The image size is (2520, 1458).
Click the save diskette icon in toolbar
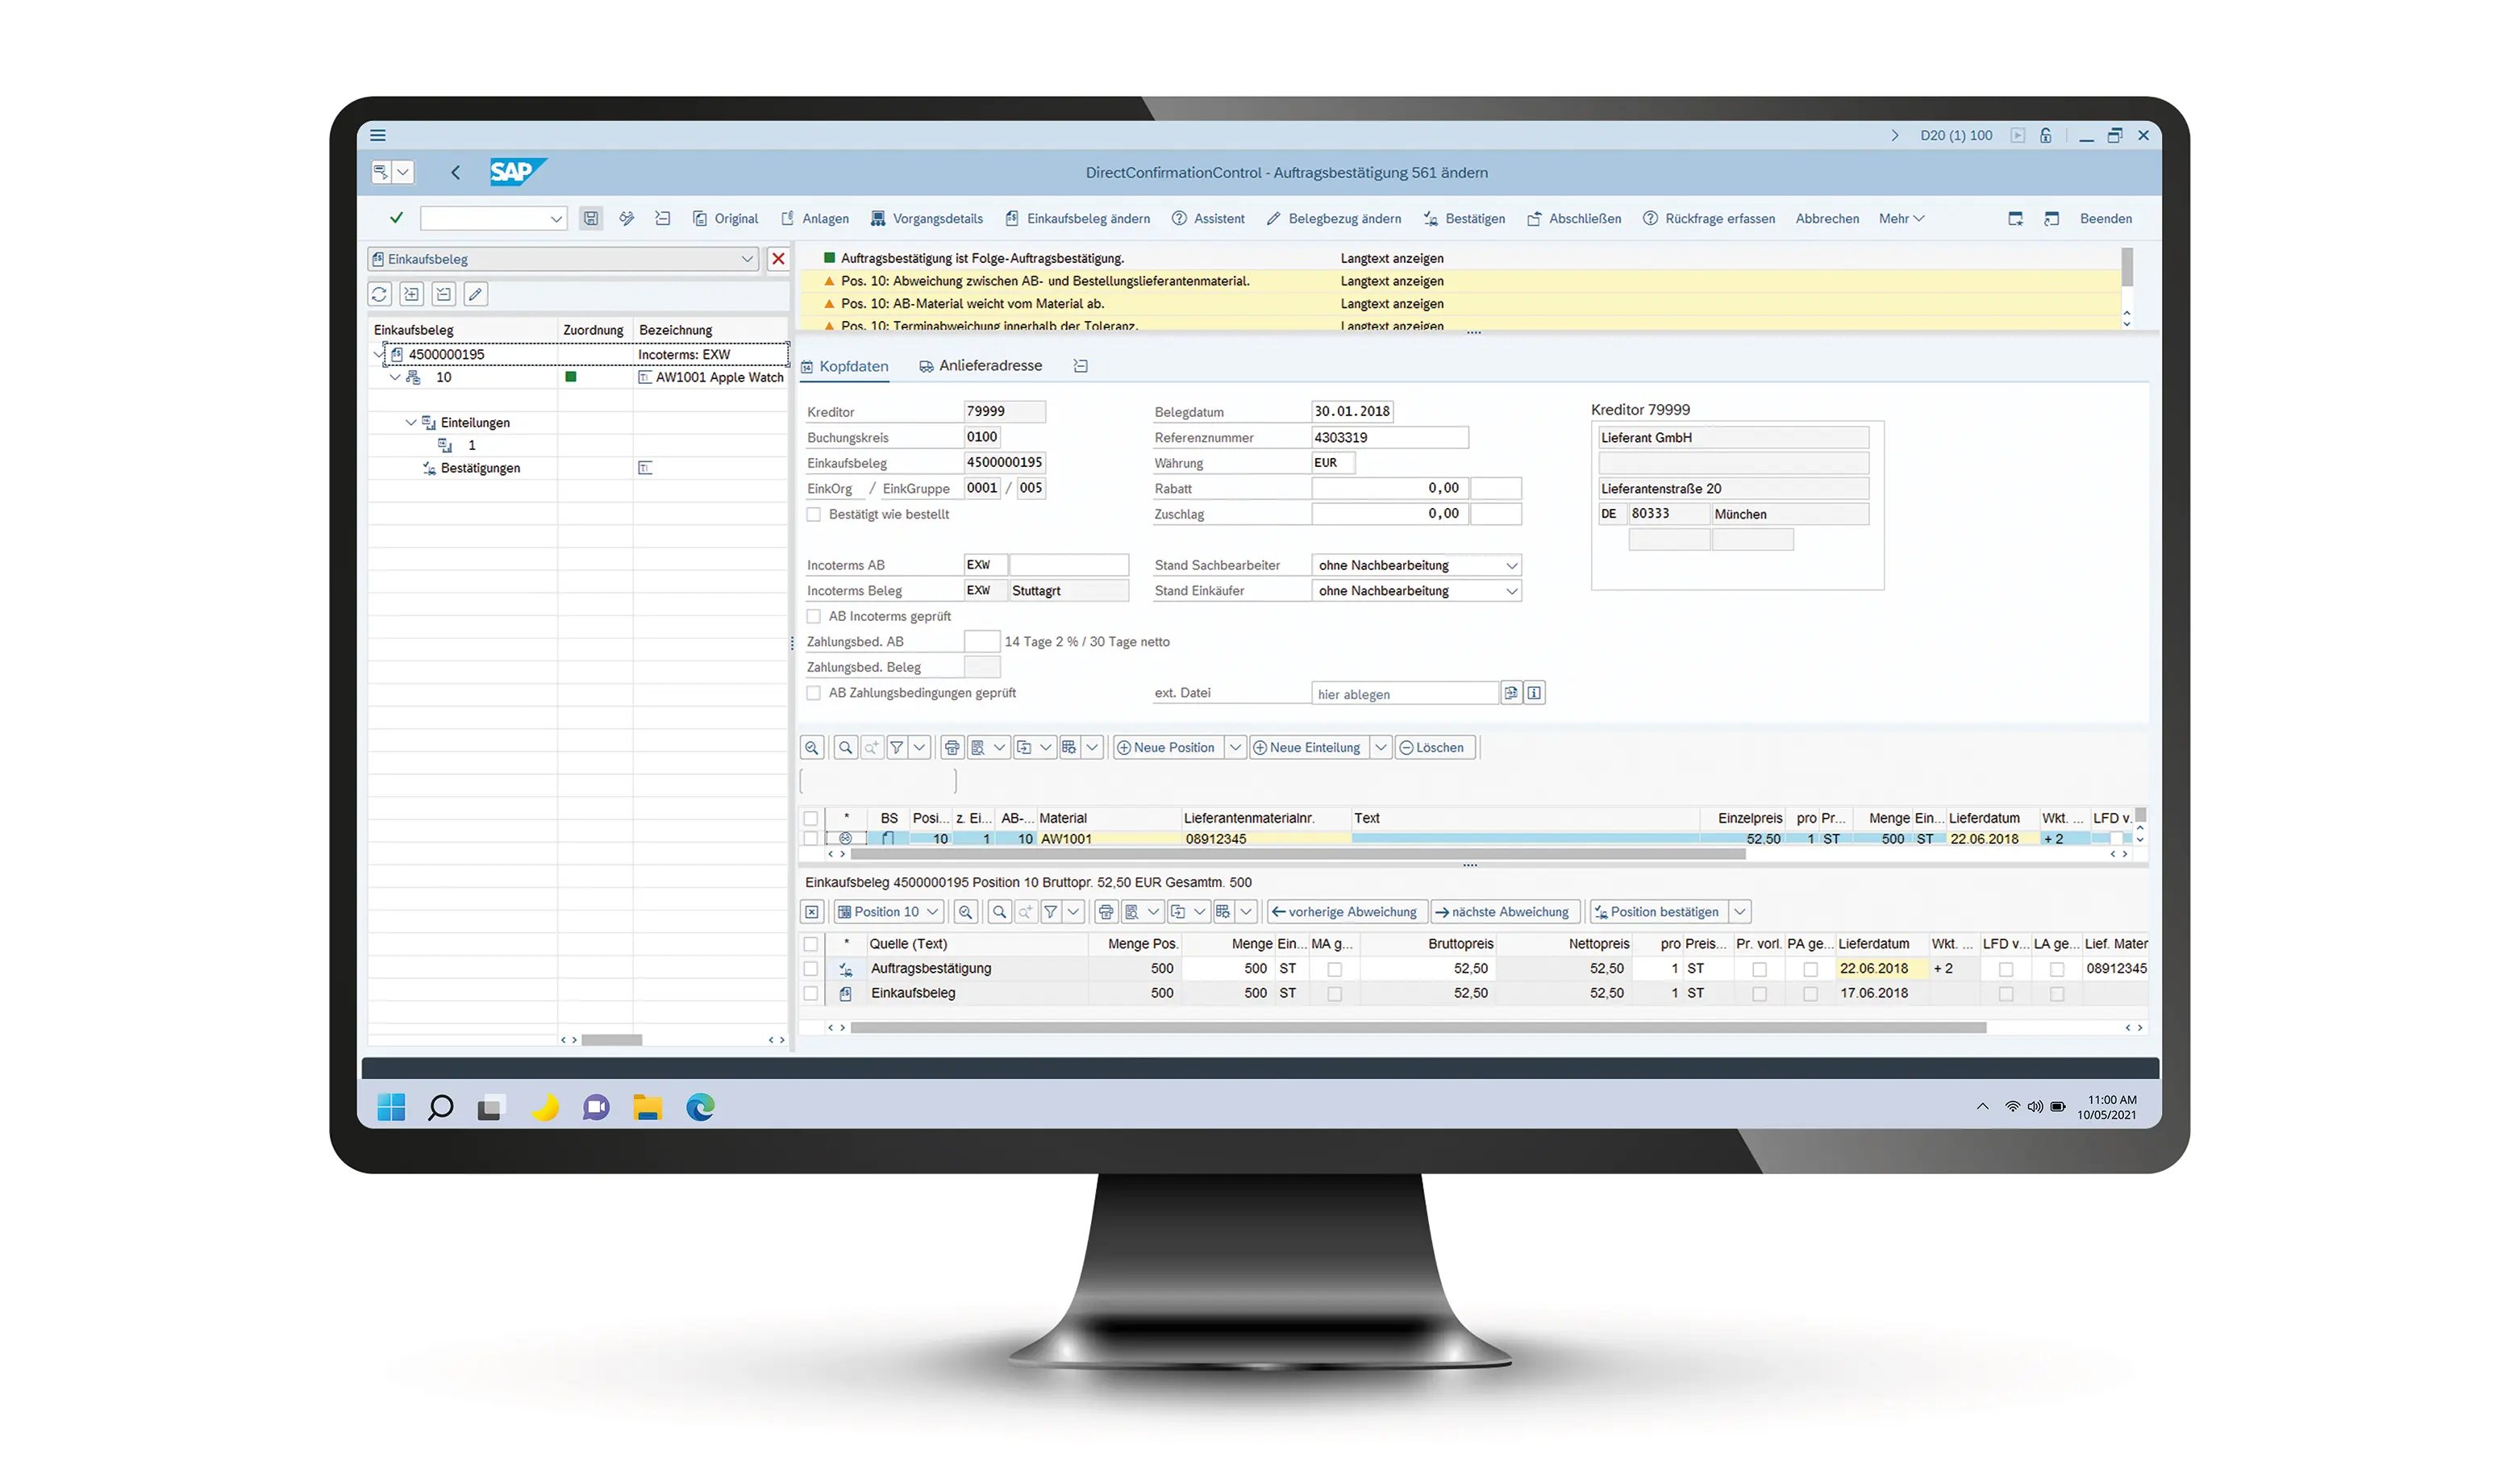(591, 218)
